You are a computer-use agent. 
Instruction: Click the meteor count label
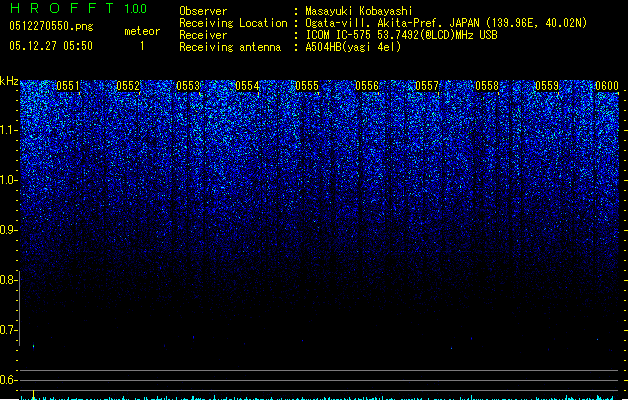[142, 31]
